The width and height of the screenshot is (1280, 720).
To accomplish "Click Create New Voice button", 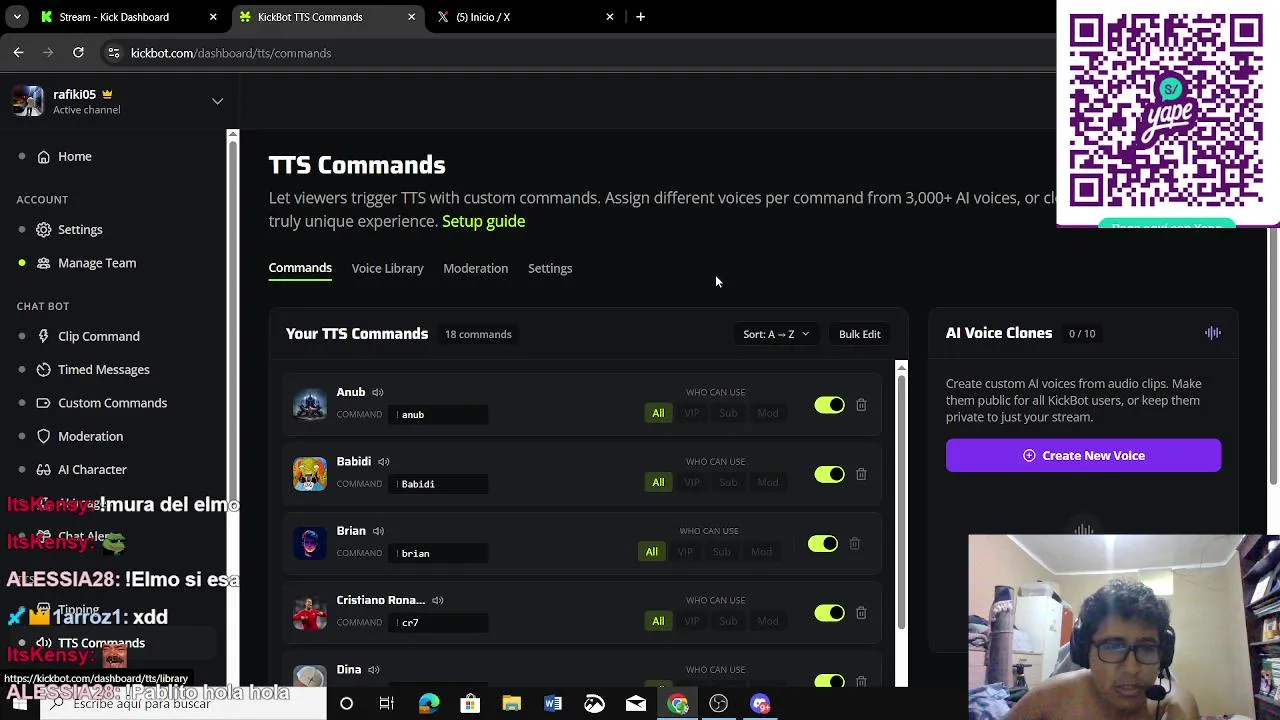I will tap(1083, 456).
